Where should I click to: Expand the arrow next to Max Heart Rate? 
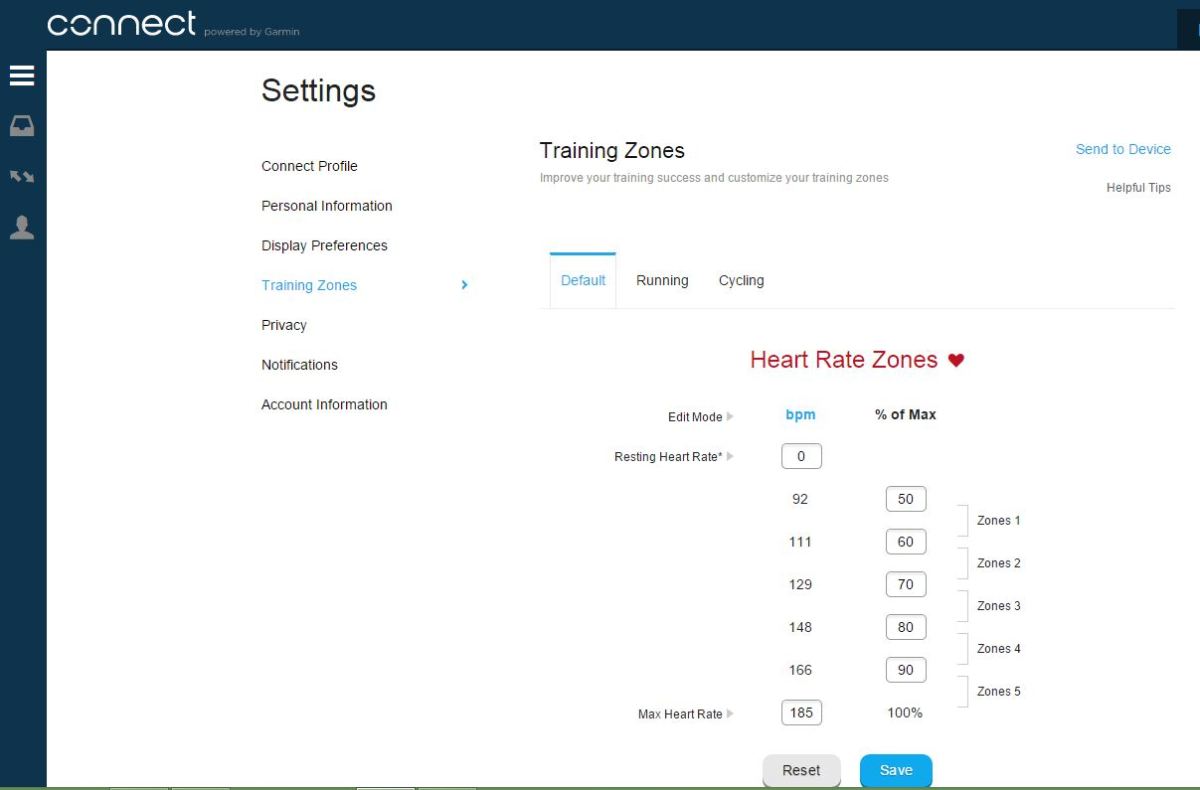(x=730, y=714)
